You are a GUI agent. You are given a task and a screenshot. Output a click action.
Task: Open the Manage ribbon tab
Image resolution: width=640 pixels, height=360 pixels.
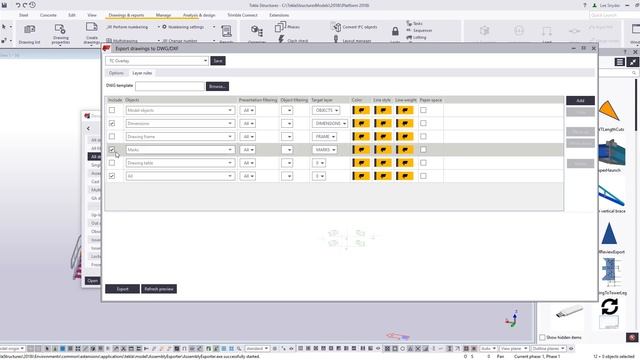(163, 15)
